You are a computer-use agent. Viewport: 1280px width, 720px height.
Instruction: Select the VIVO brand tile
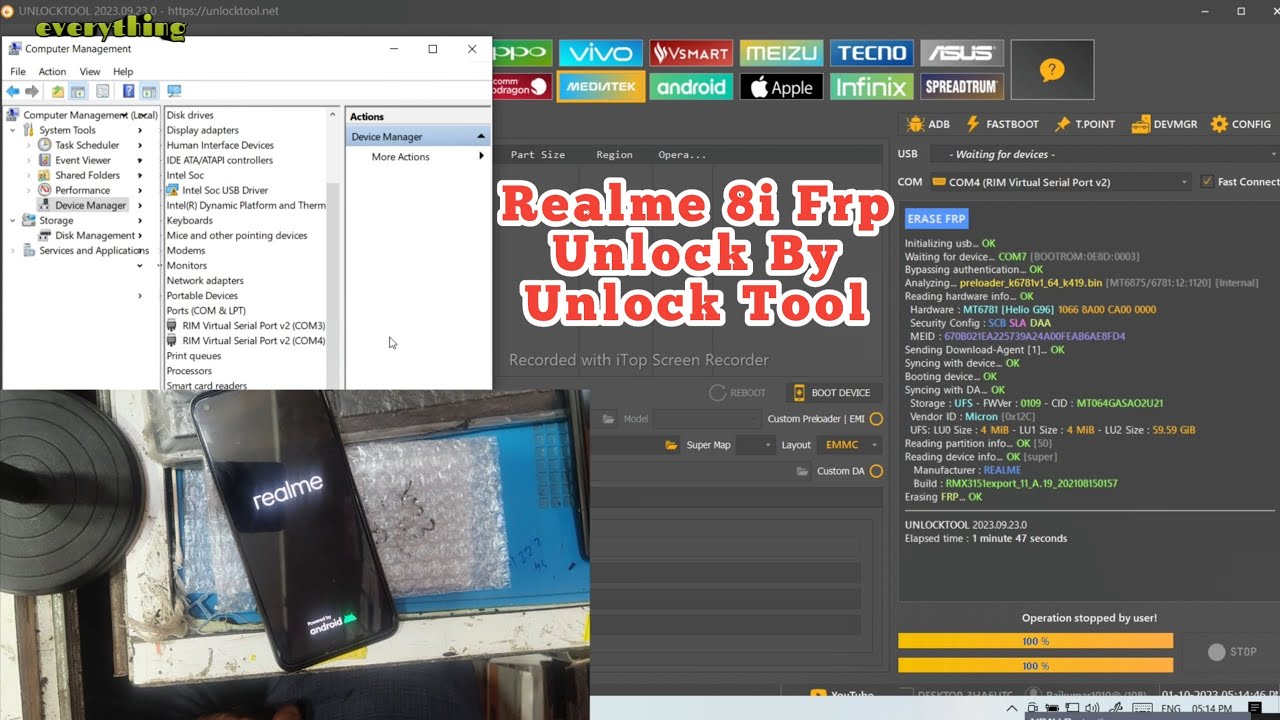click(600, 53)
